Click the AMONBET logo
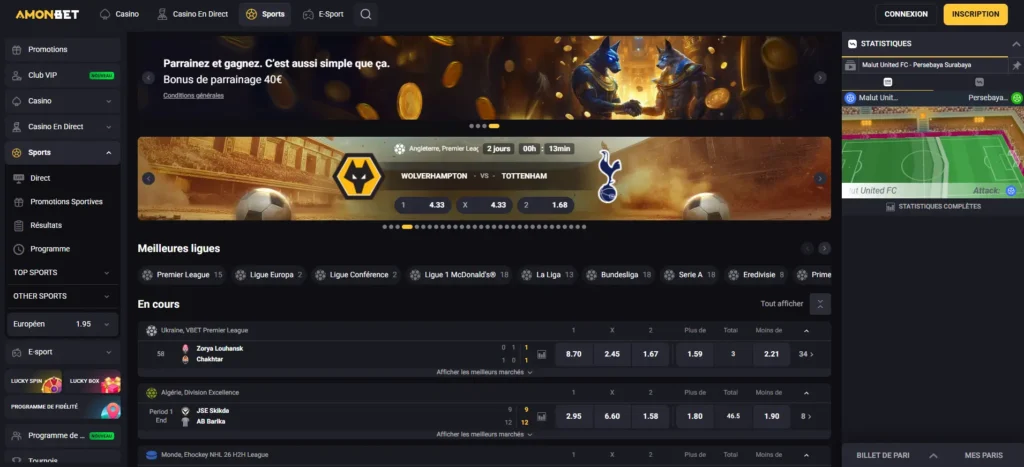1024x467 pixels. (47, 14)
